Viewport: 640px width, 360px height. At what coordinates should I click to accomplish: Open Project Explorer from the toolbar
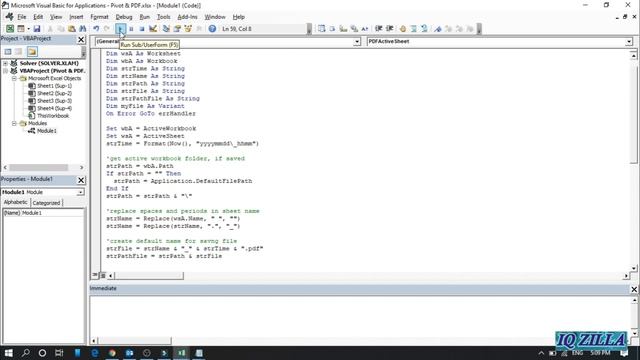[166, 29]
